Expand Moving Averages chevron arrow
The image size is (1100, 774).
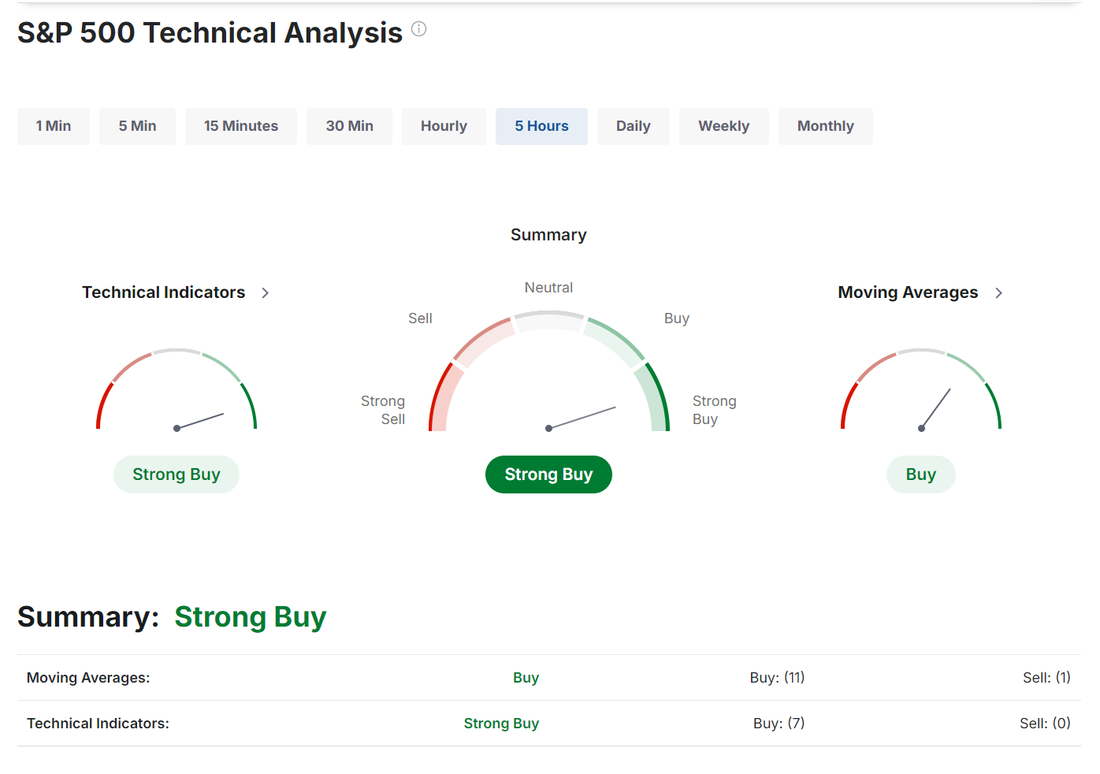tap(999, 293)
